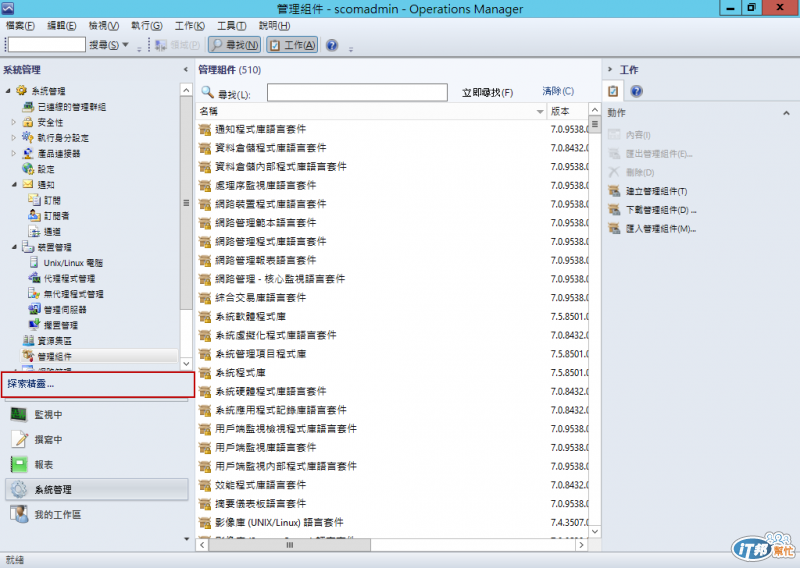The height and width of the screenshot is (568, 800).
Task: Click help icon in 工作 pane
Action: point(636,91)
